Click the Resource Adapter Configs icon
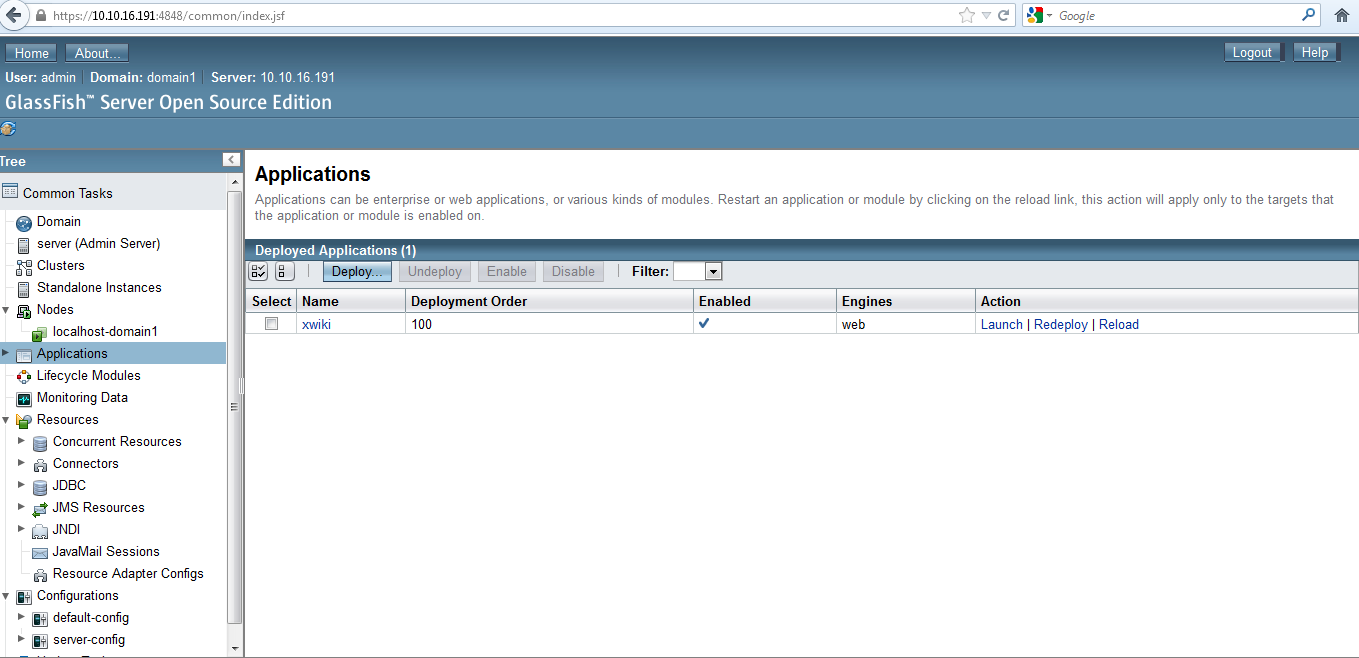The width and height of the screenshot is (1359, 658). click(40, 574)
